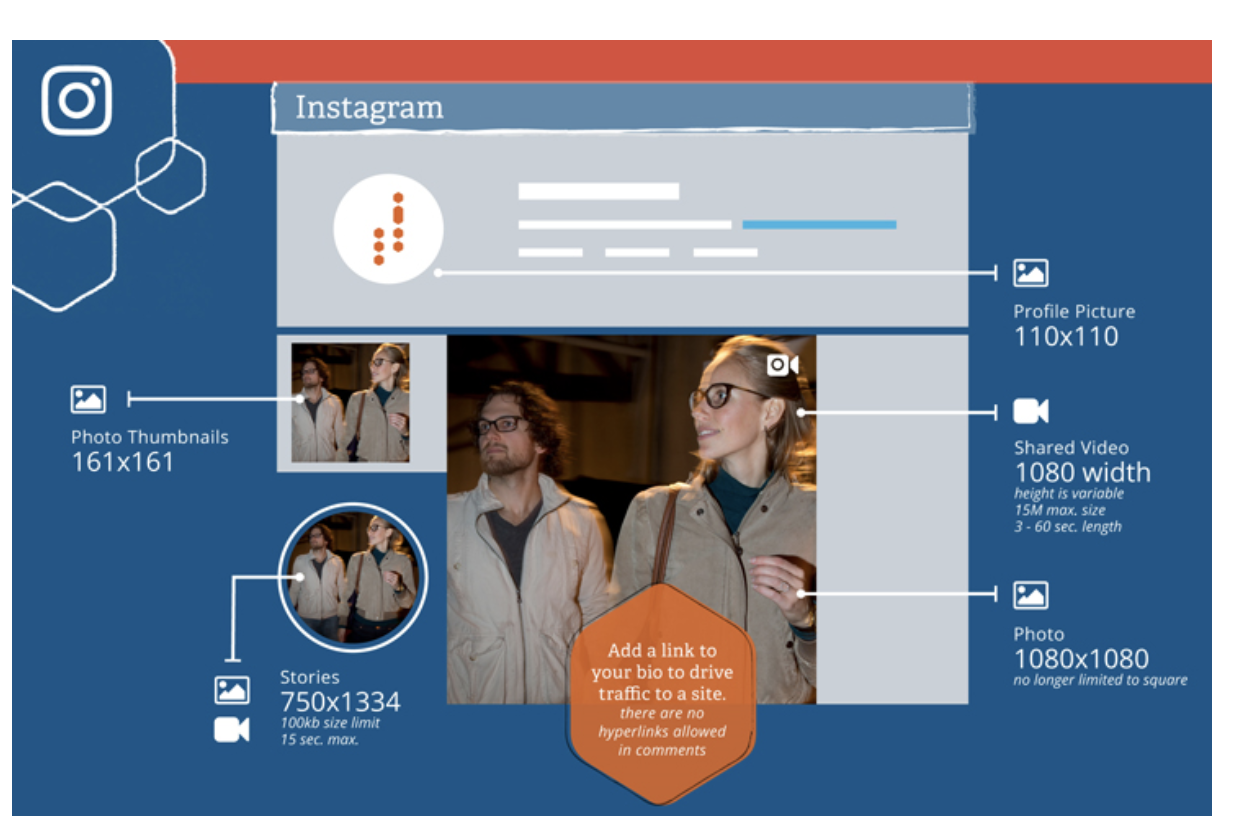The width and height of the screenshot is (1238, 834).
Task: Click the white username placeholder bar
Action: pos(598,191)
